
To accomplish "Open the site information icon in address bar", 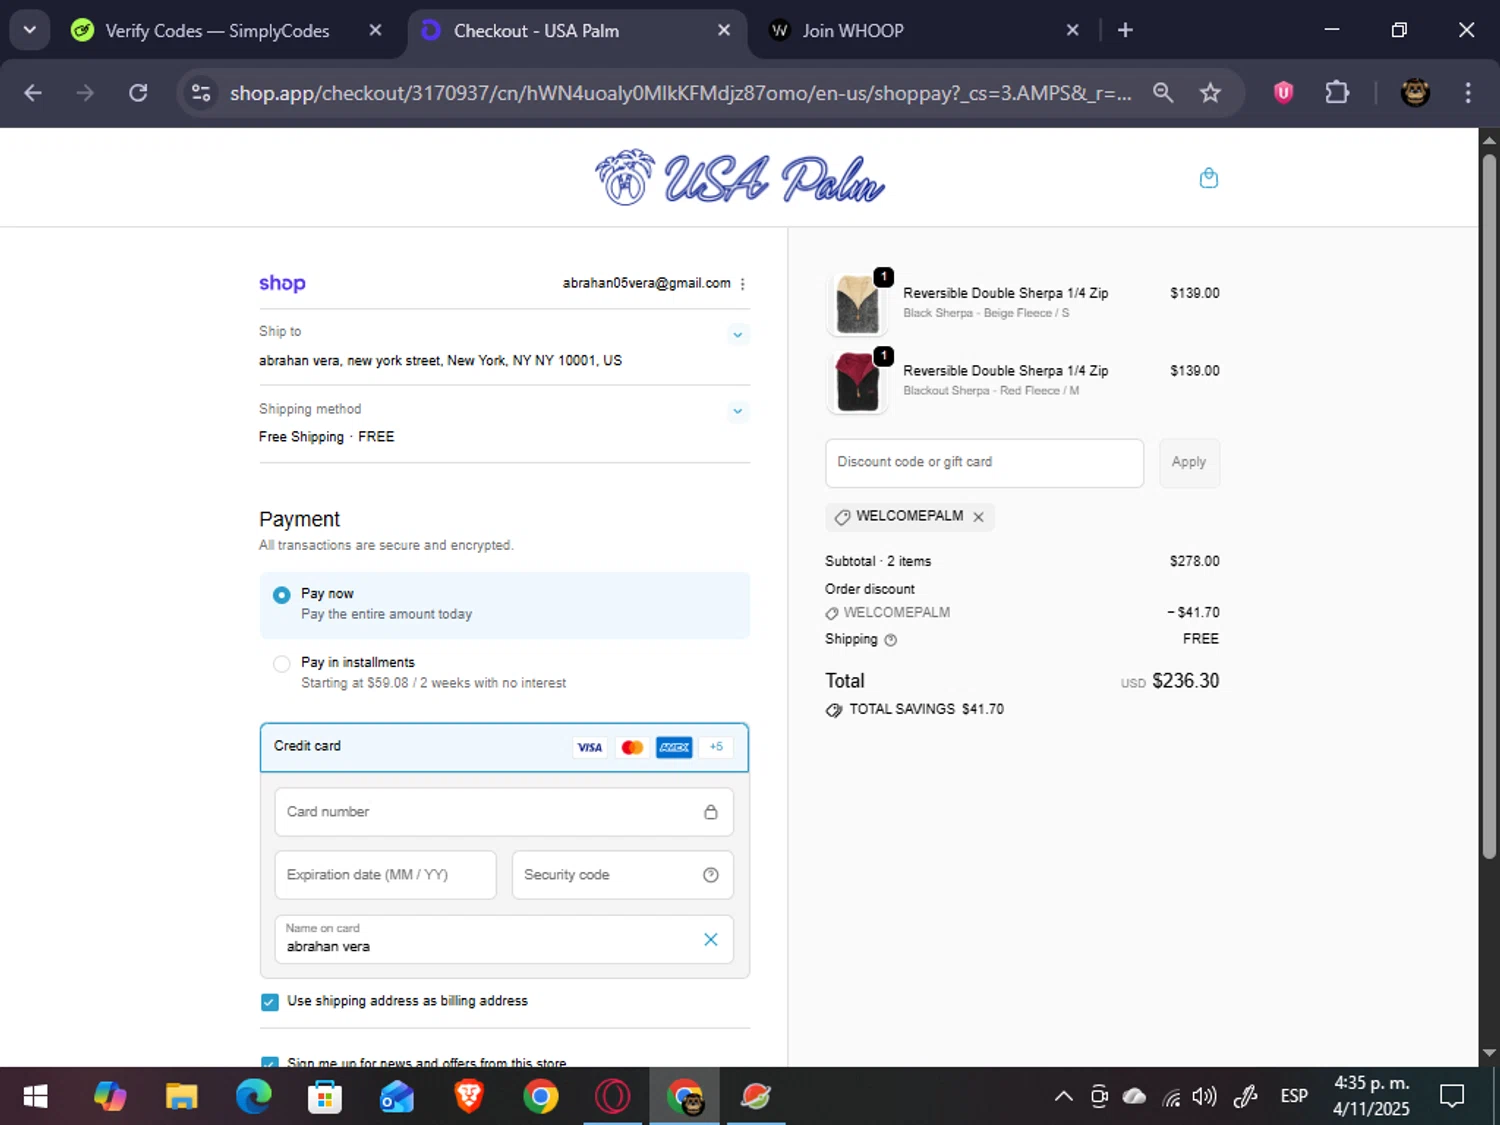I will tap(201, 93).
